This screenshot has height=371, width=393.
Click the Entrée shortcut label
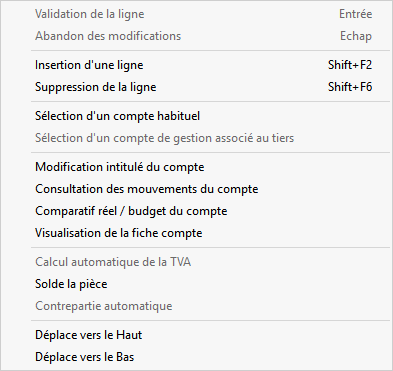[x=356, y=14]
